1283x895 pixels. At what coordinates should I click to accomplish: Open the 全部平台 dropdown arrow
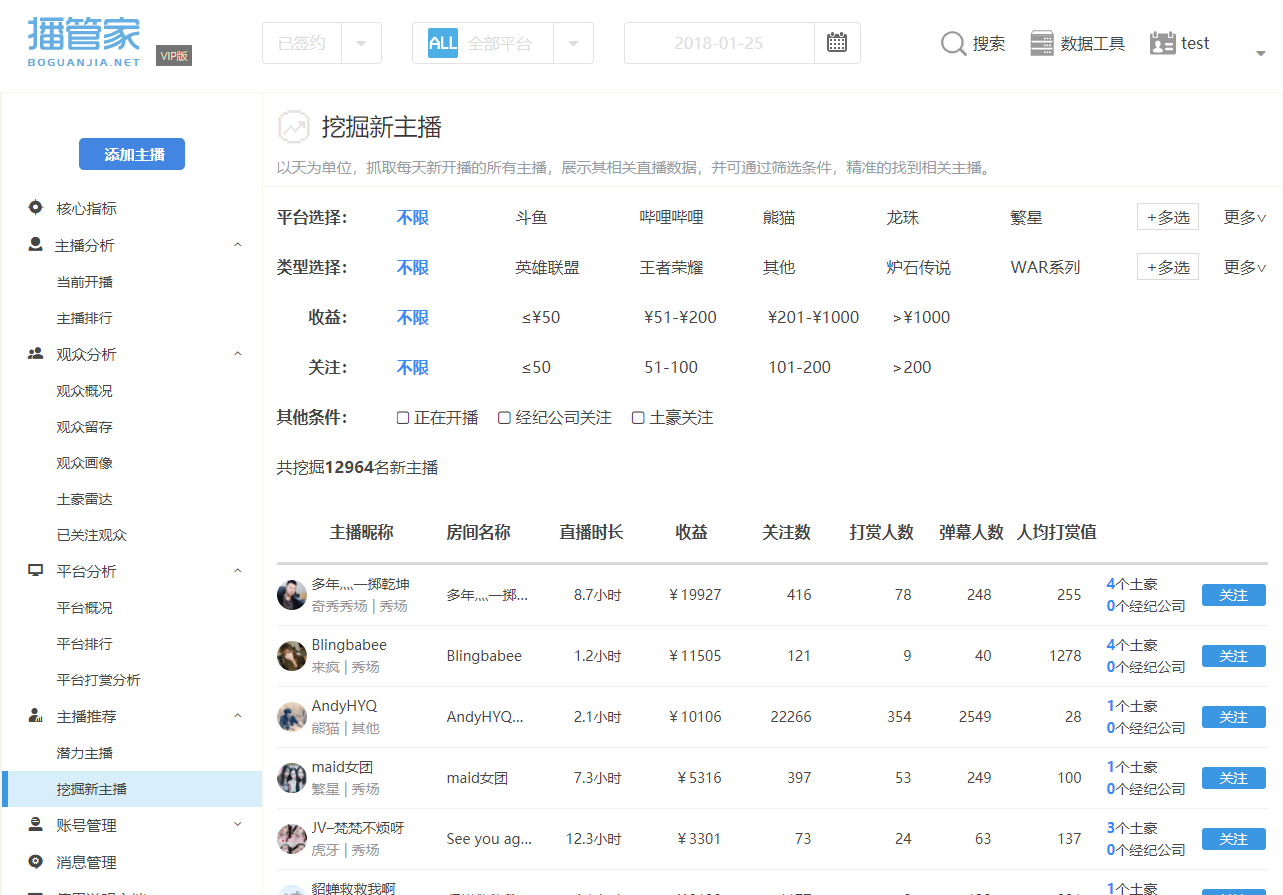coord(573,43)
